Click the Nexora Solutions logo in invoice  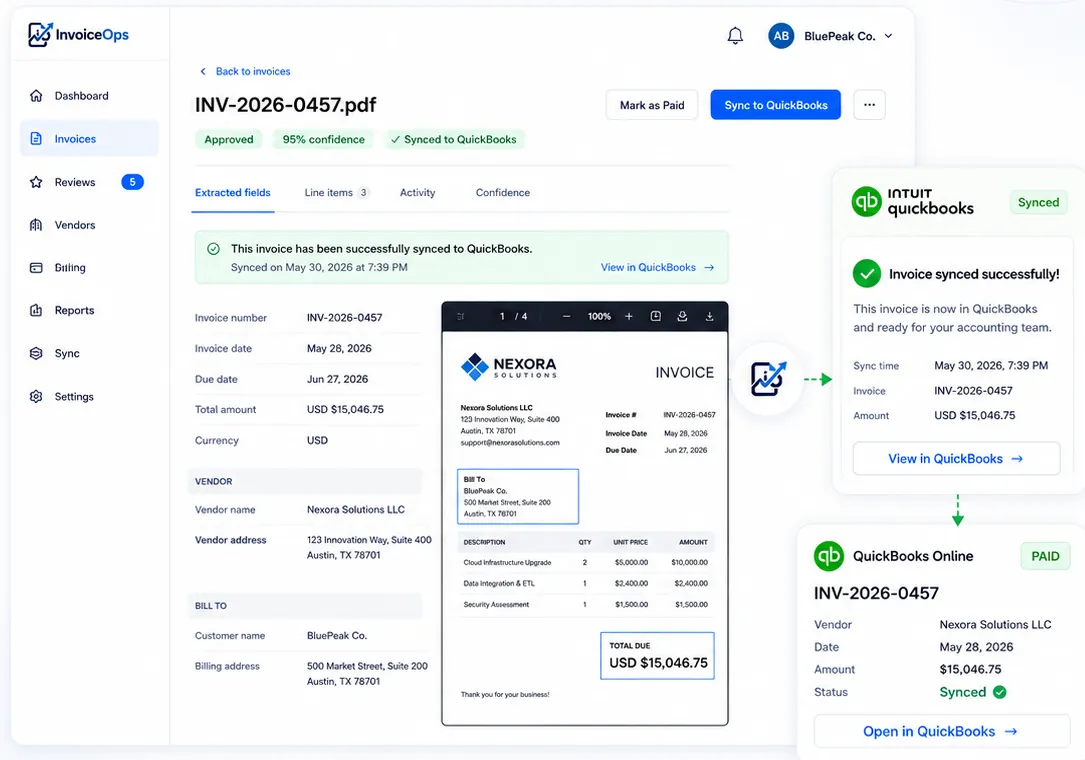[509, 366]
